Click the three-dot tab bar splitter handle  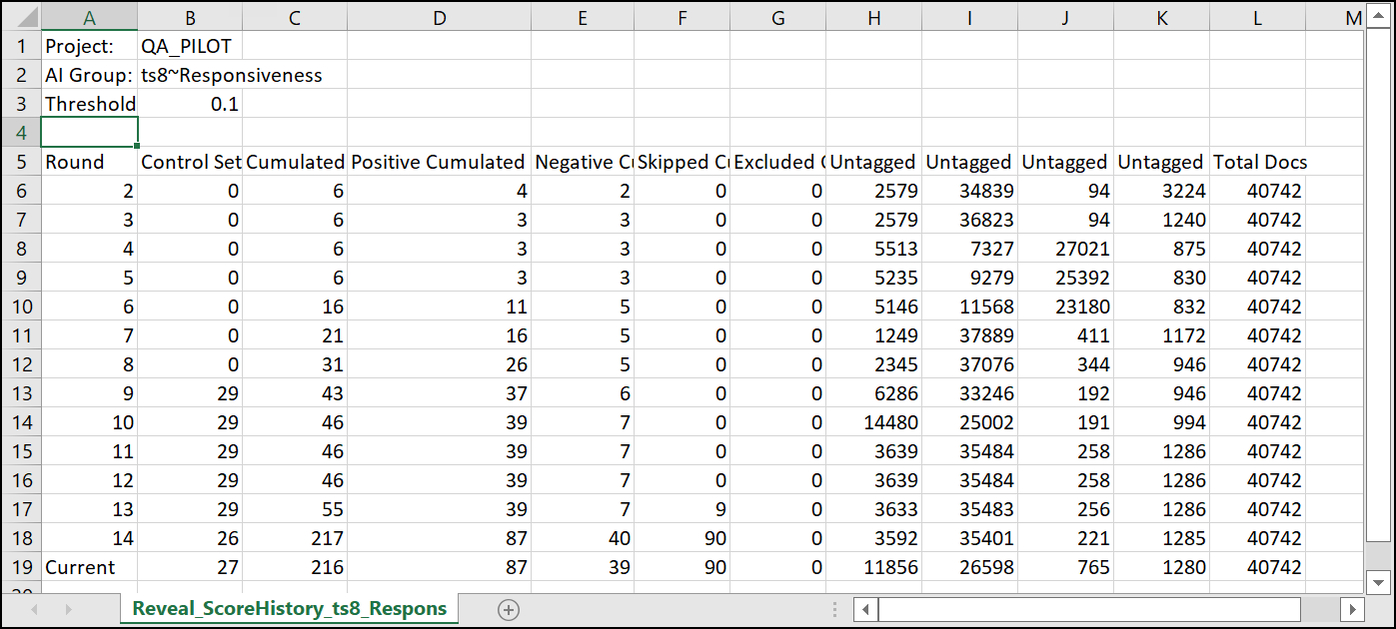[835, 609]
